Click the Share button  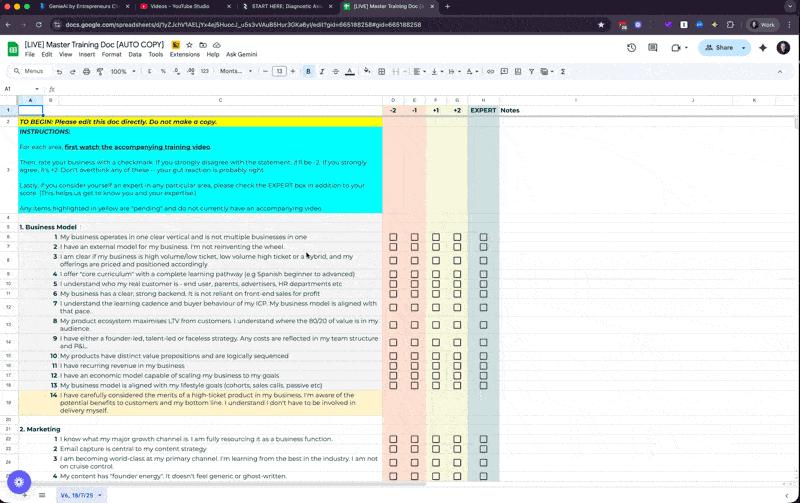(x=719, y=47)
